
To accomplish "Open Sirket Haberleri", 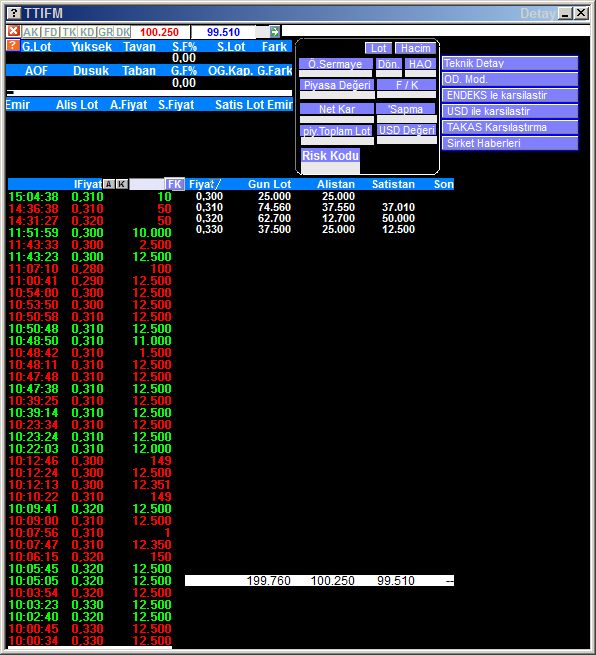I will (510, 143).
